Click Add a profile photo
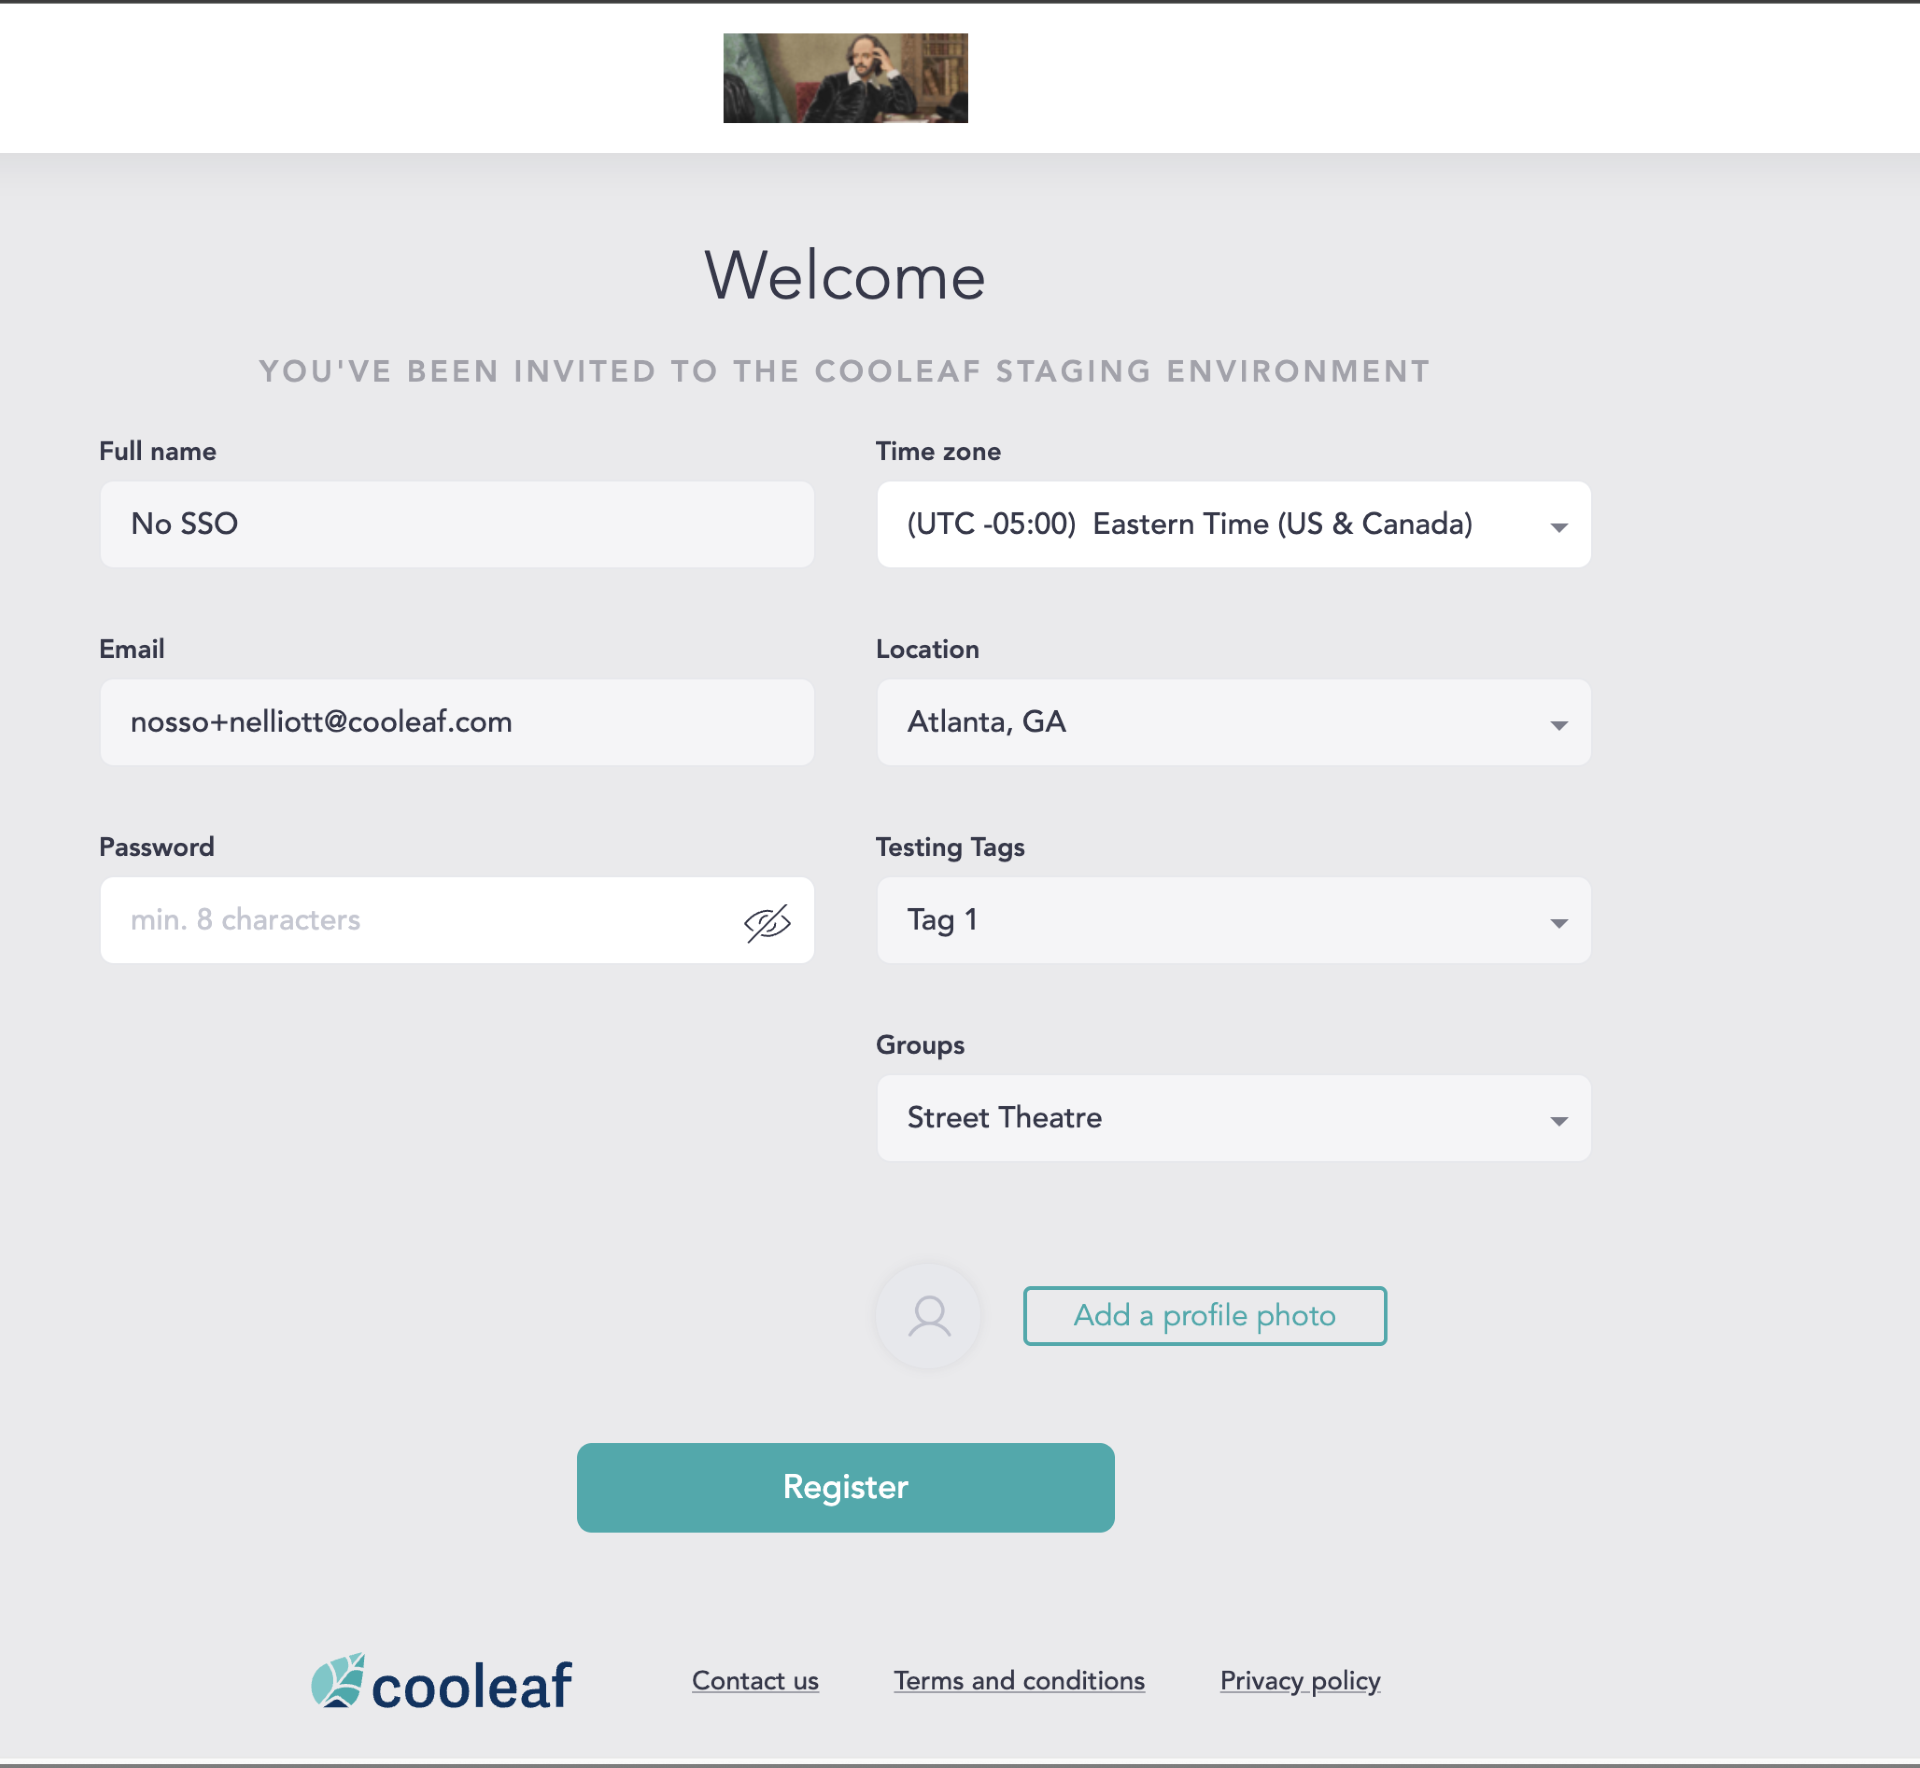This screenshot has width=1920, height=1768. pyautogui.click(x=1204, y=1316)
